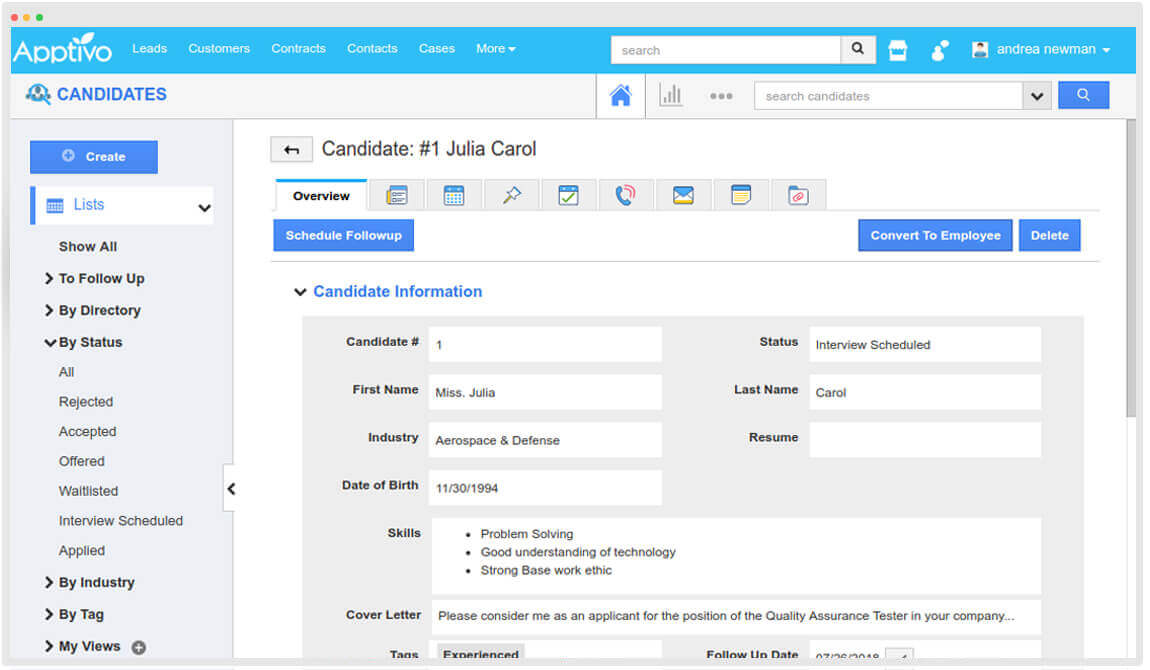
Task: Collapse the left sidebar with arrow handle
Action: tap(232, 489)
